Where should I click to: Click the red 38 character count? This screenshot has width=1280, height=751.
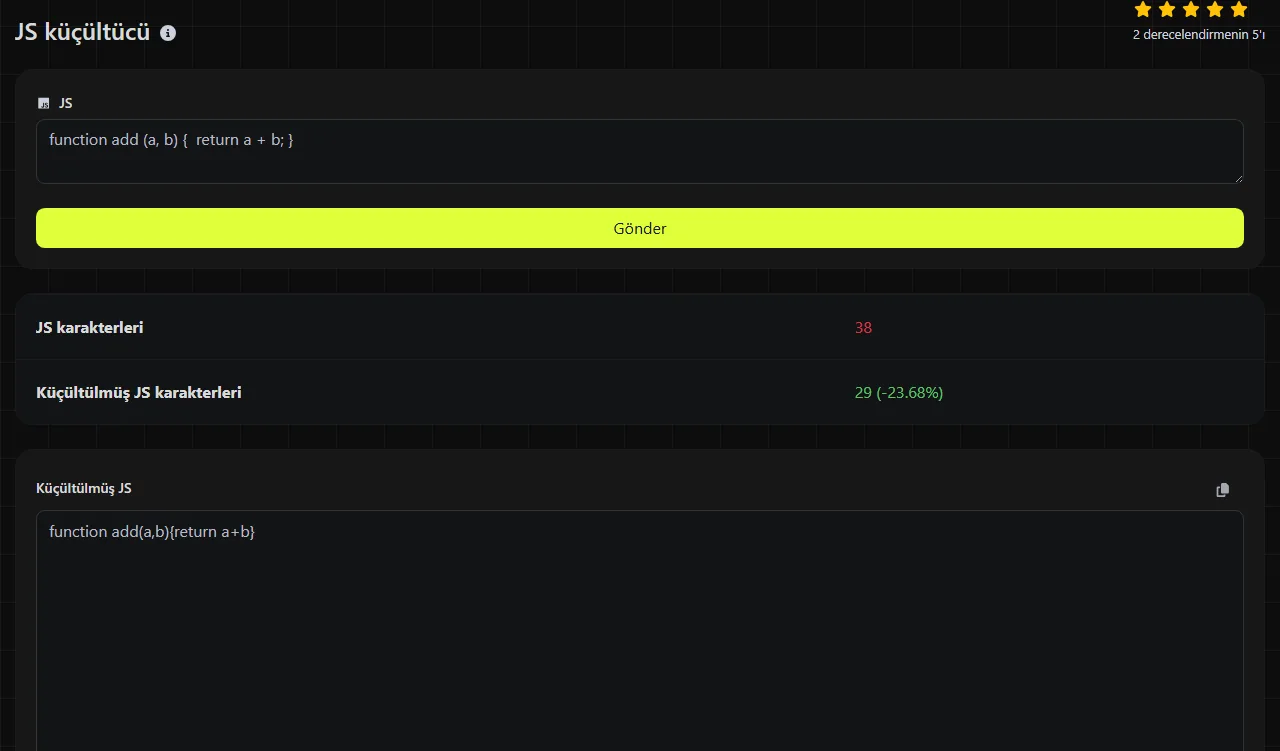pyautogui.click(x=863, y=327)
